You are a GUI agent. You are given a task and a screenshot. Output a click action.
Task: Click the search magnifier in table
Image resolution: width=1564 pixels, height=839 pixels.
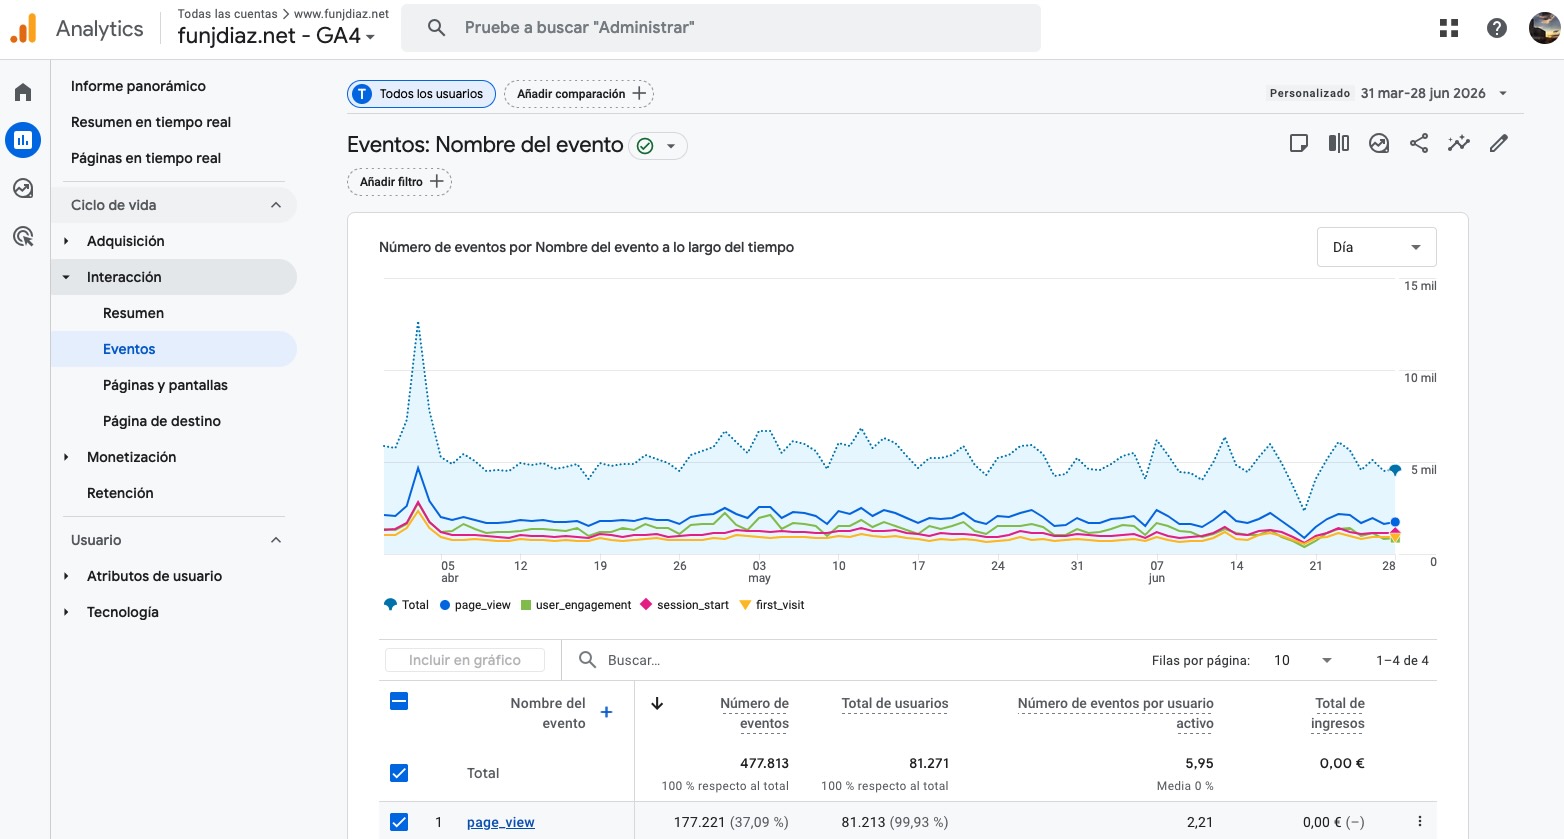588,660
